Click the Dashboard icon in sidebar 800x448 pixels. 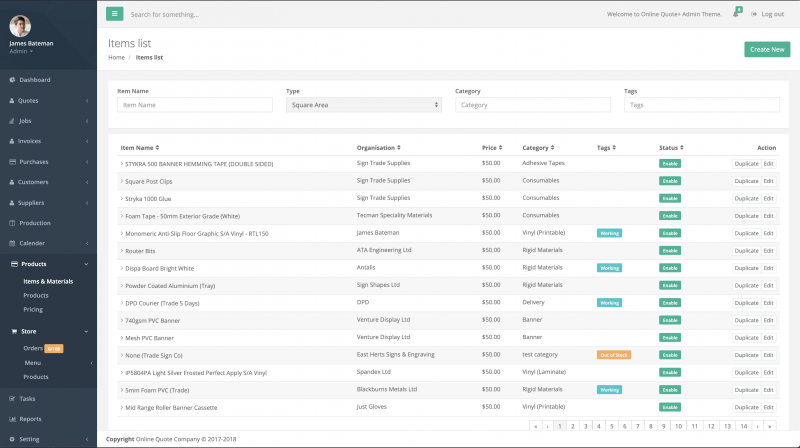[x=12, y=80]
